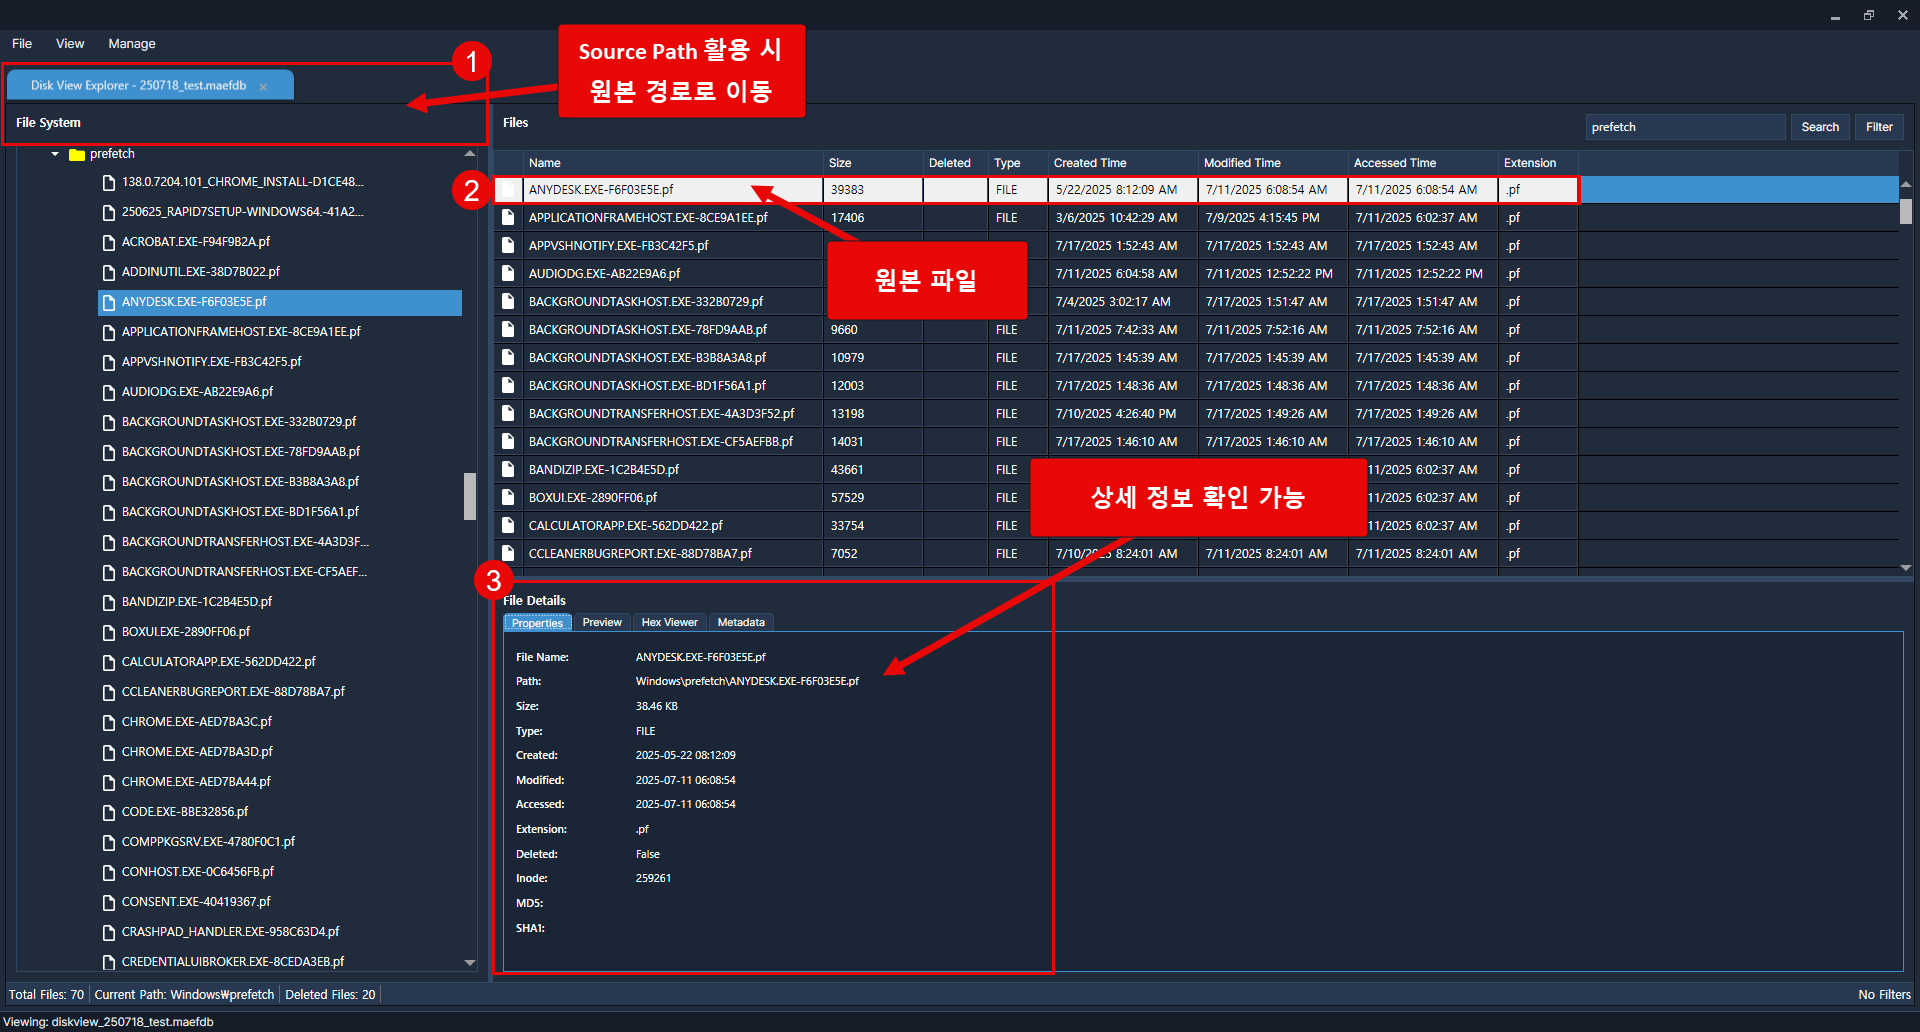Click file icon beside CONSENT.EXE-40419367.pf in tree
Screen dimensions: 1920x1032
tap(109, 902)
